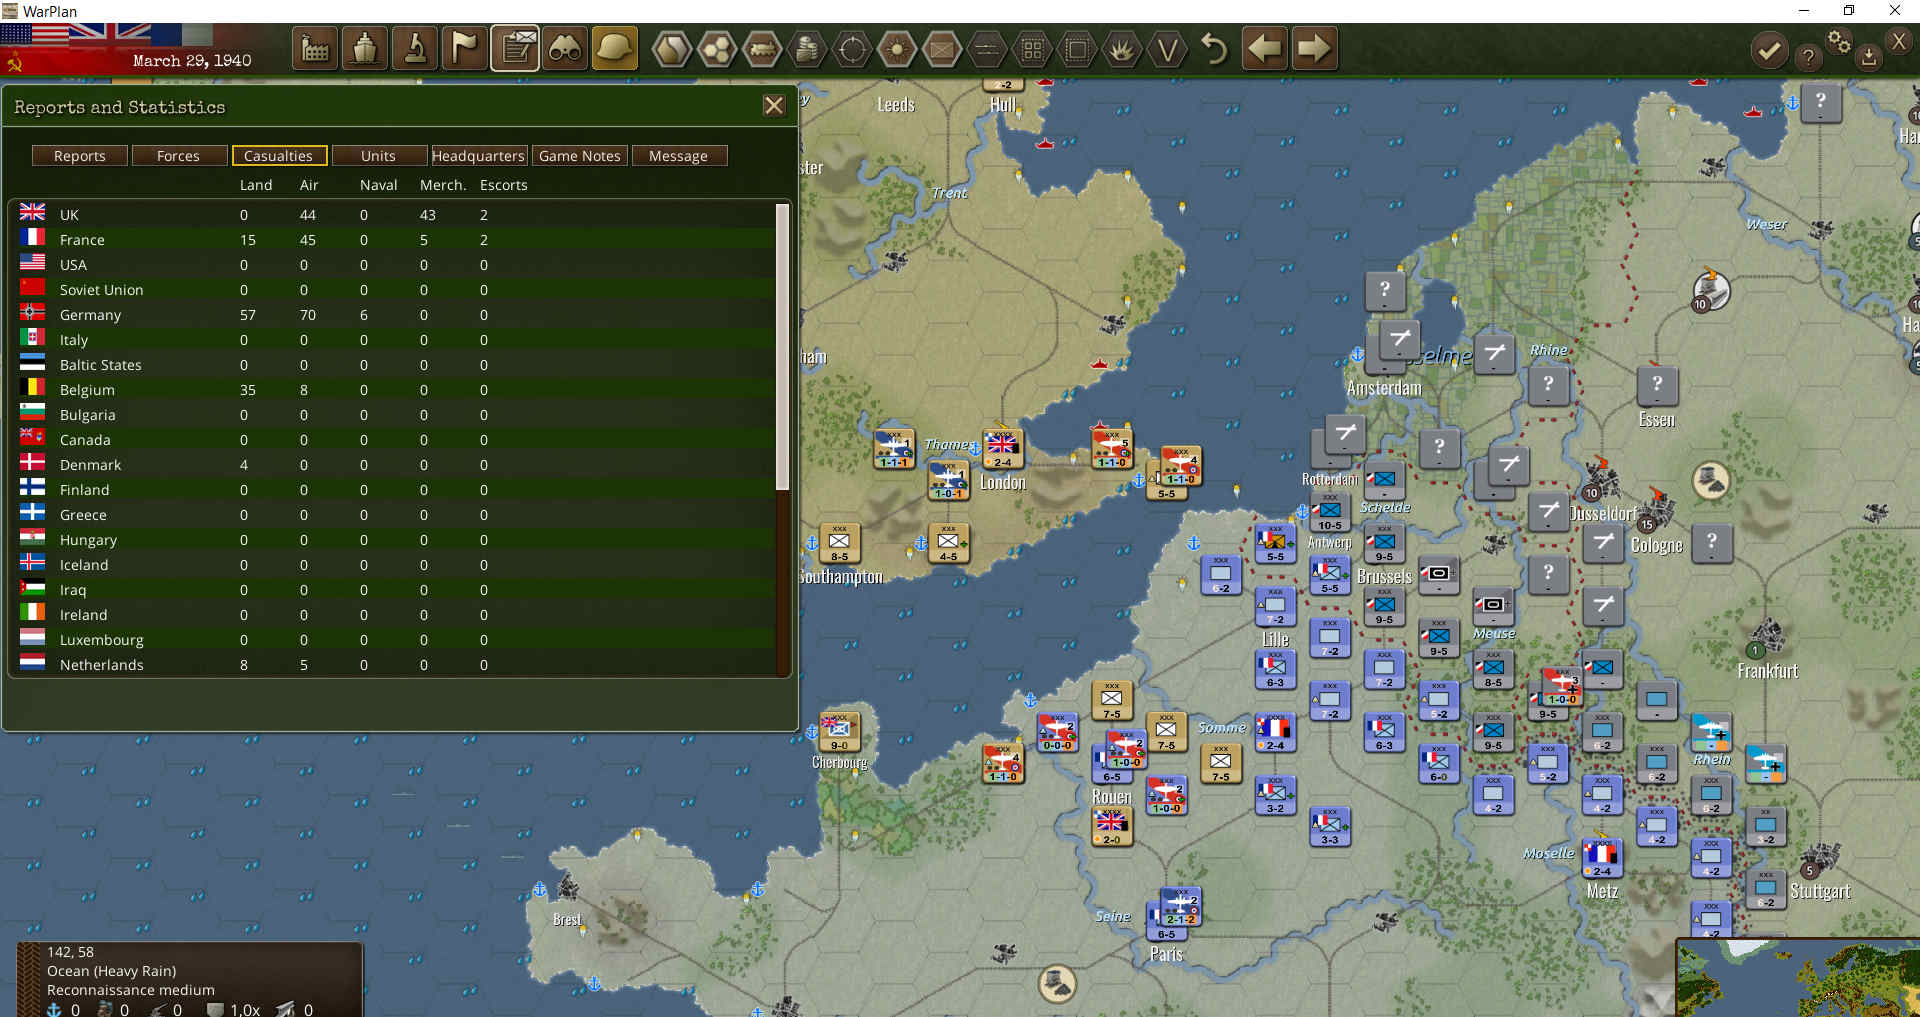Click the Land column header
The width and height of the screenshot is (1920, 1017).
[256, 185]
